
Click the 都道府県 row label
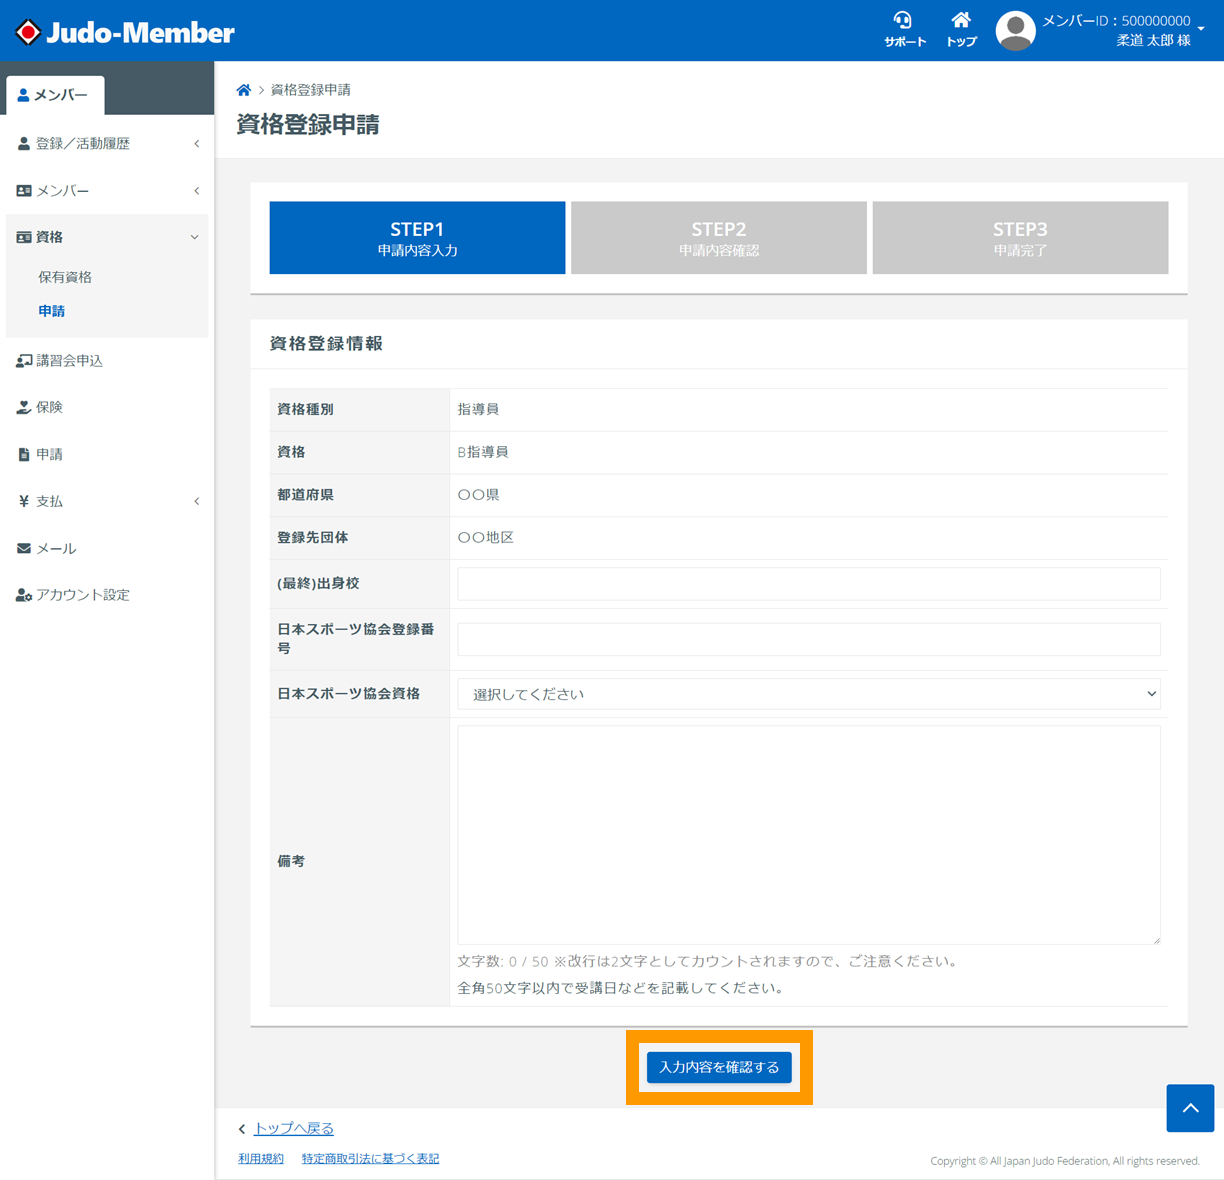(x=306, y=495)
